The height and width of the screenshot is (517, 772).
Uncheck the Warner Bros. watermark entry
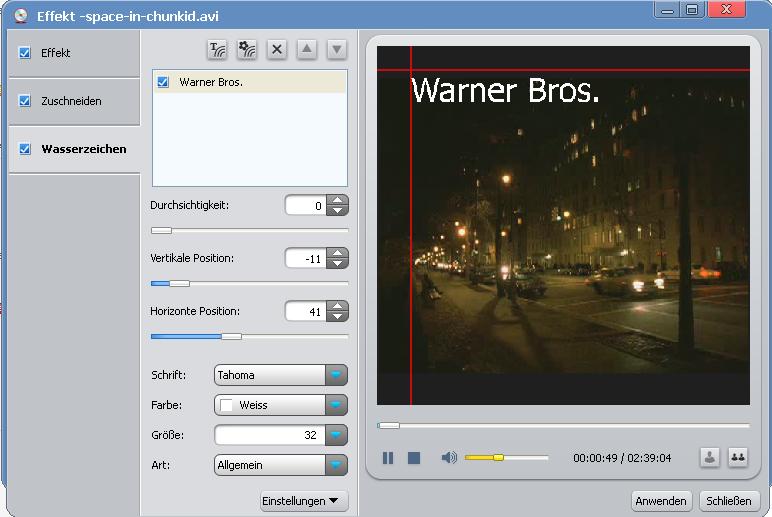pyautogui.click(x=163, y=82)
